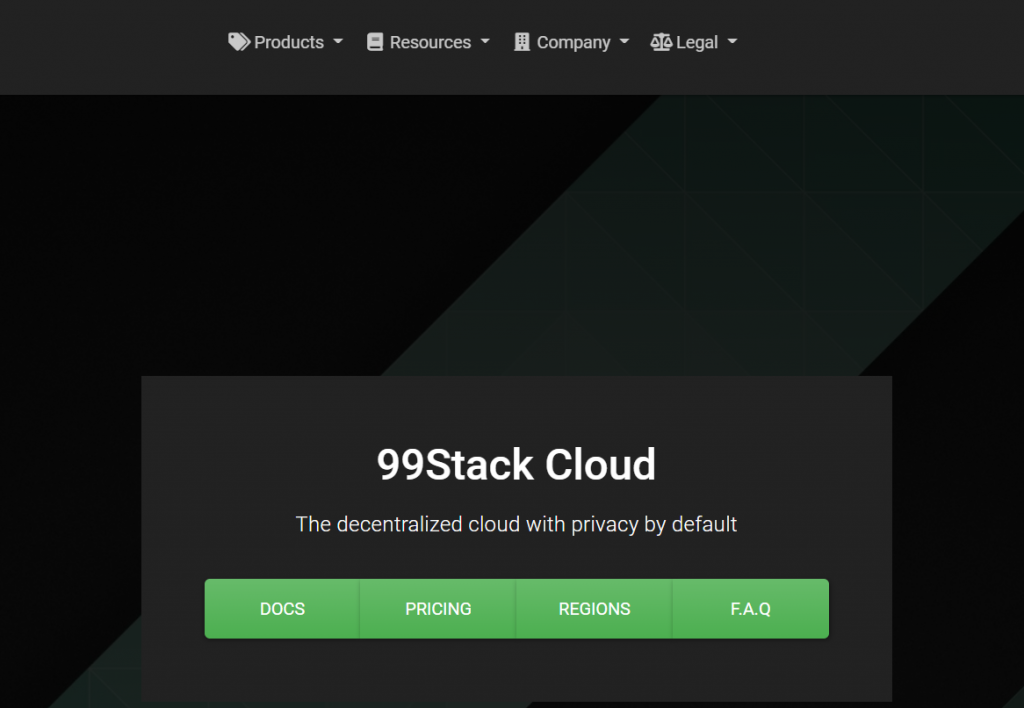Expand the Resources dropdown caret
Image resolution: width=1024 pixels, height=708 pixels.
click(485, 41)
